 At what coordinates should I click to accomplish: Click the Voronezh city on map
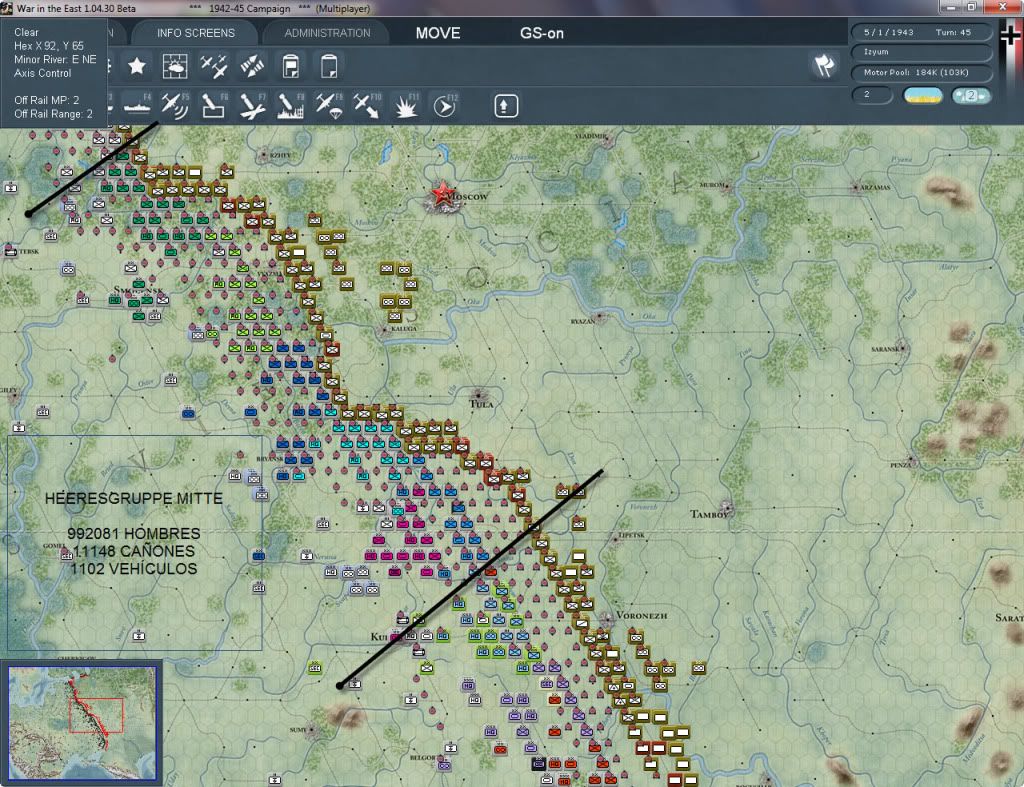(x=607, y=617)
